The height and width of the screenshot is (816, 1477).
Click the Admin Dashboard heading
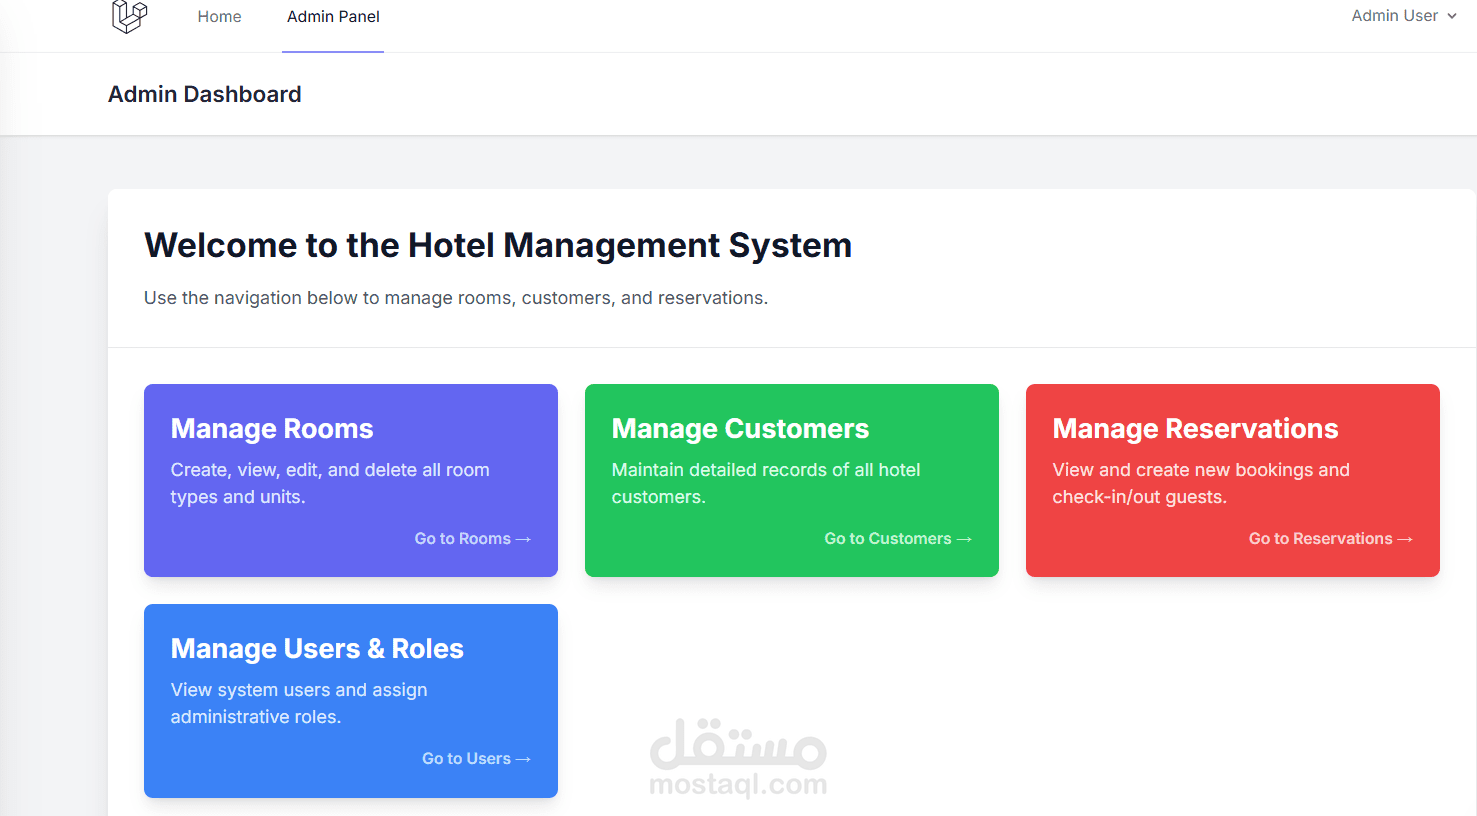[x=205, y=94]
